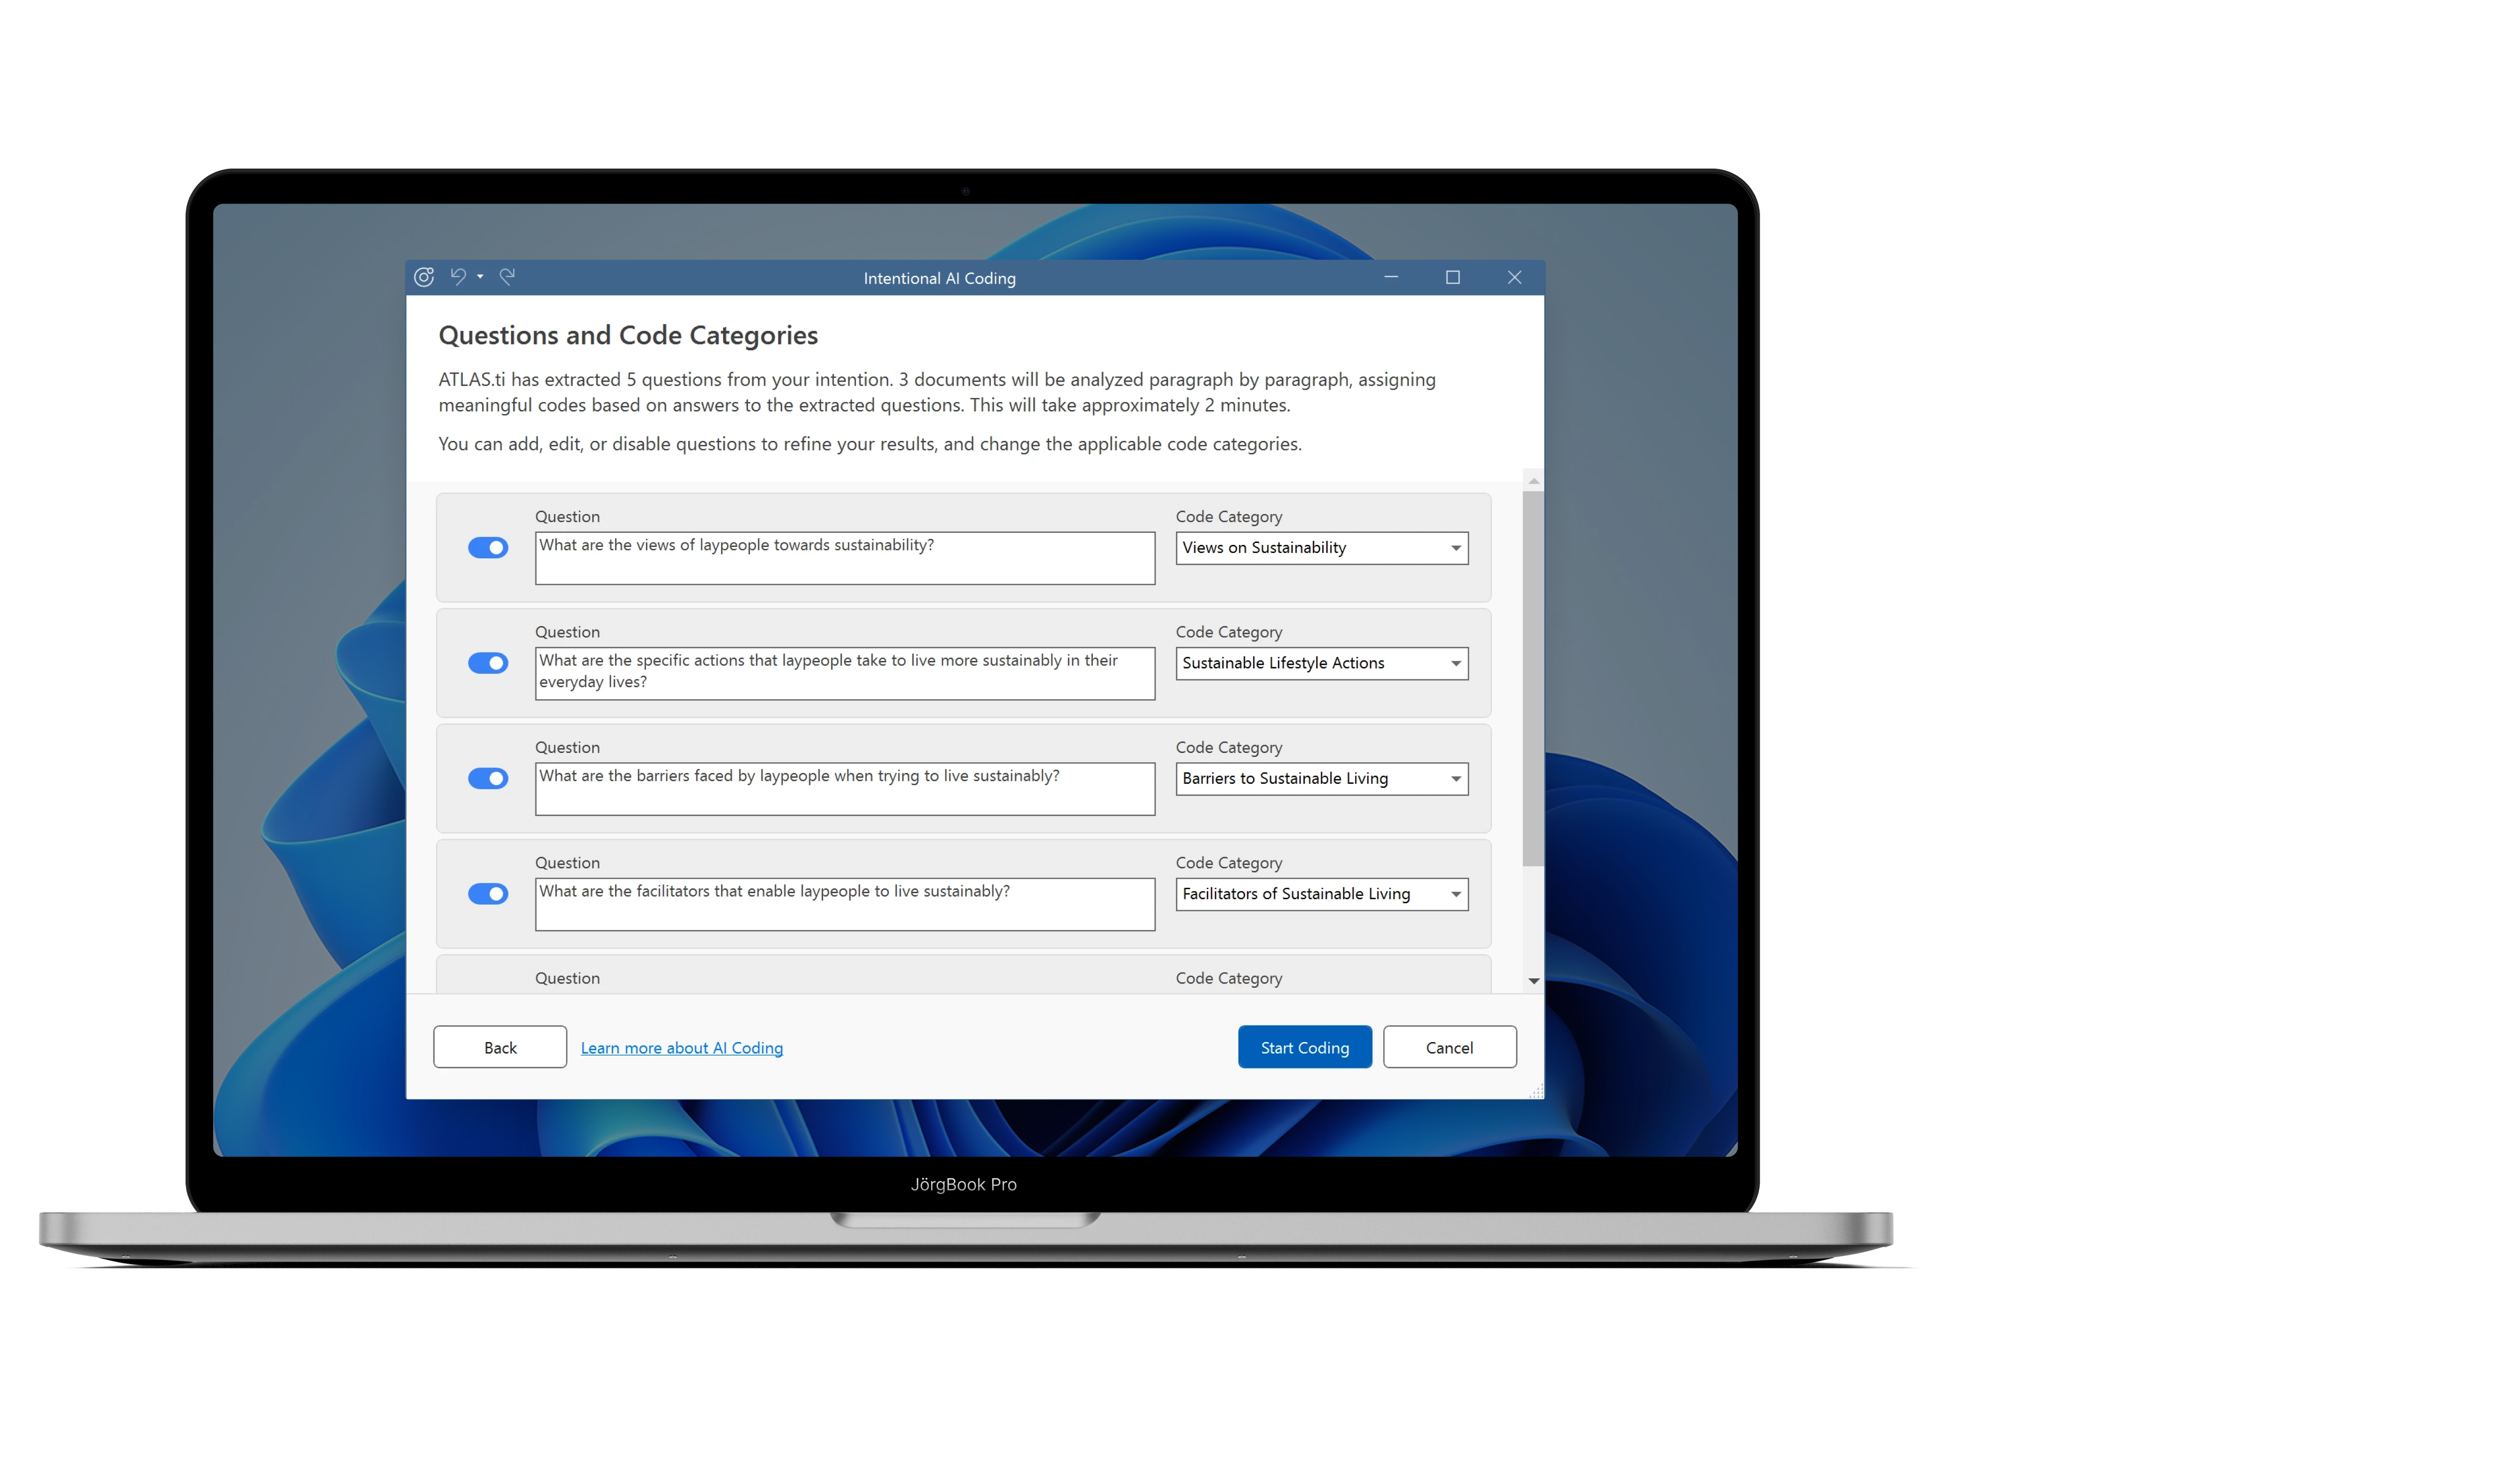The width and height of the screenshot is (2520, 1479).
Task: Click the Undo arrow icon
Action: [x=458, y=276]
